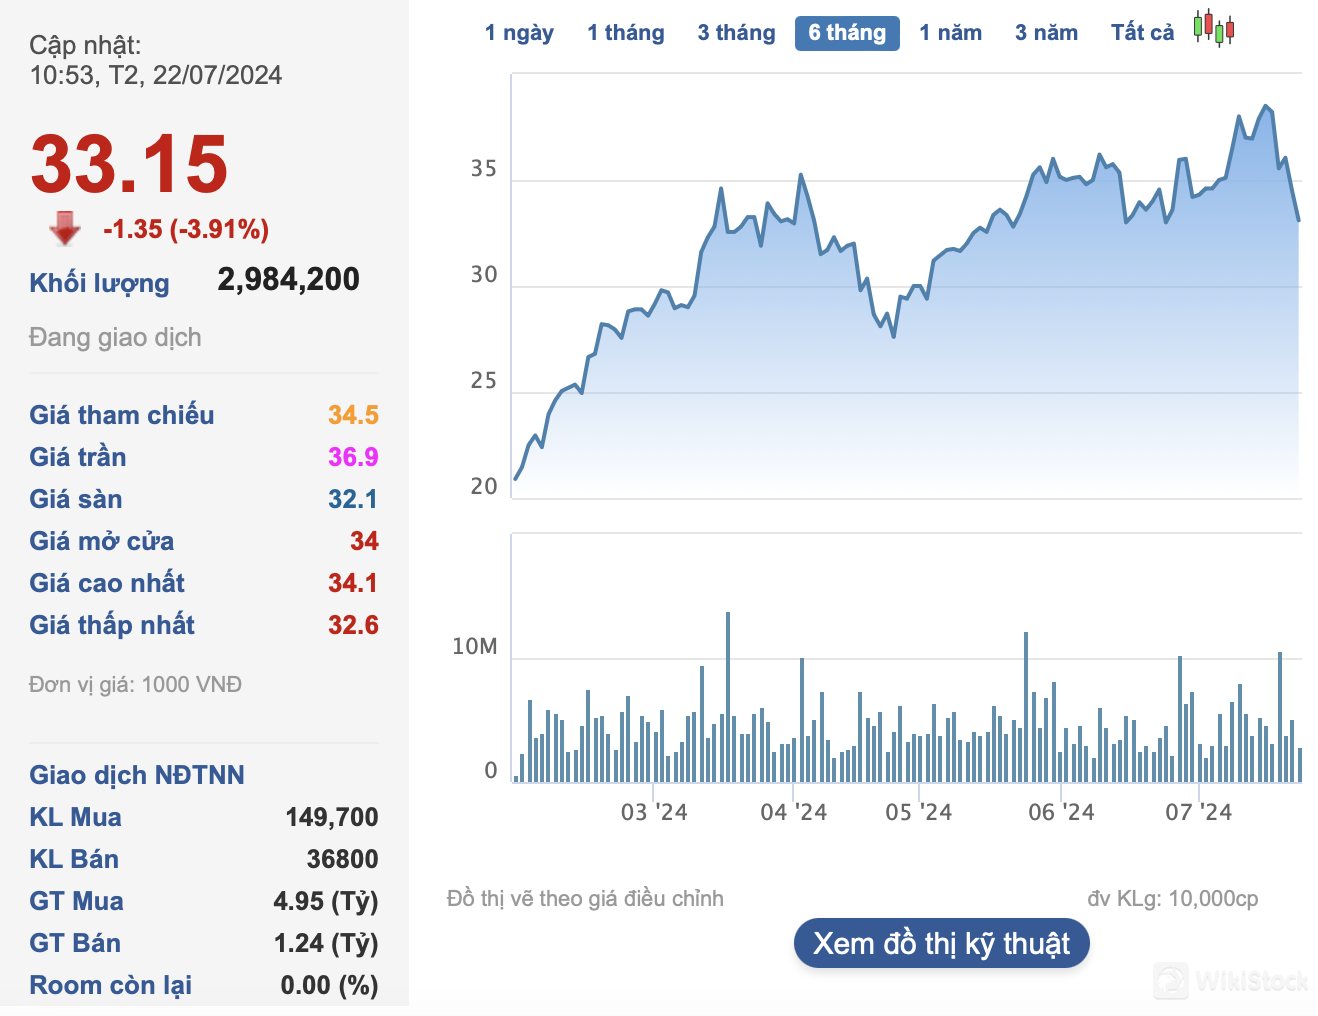Select the Tất cả time range
Image resolution: width=1318 pixels, height=1016 pixels.
(1142, 33)
